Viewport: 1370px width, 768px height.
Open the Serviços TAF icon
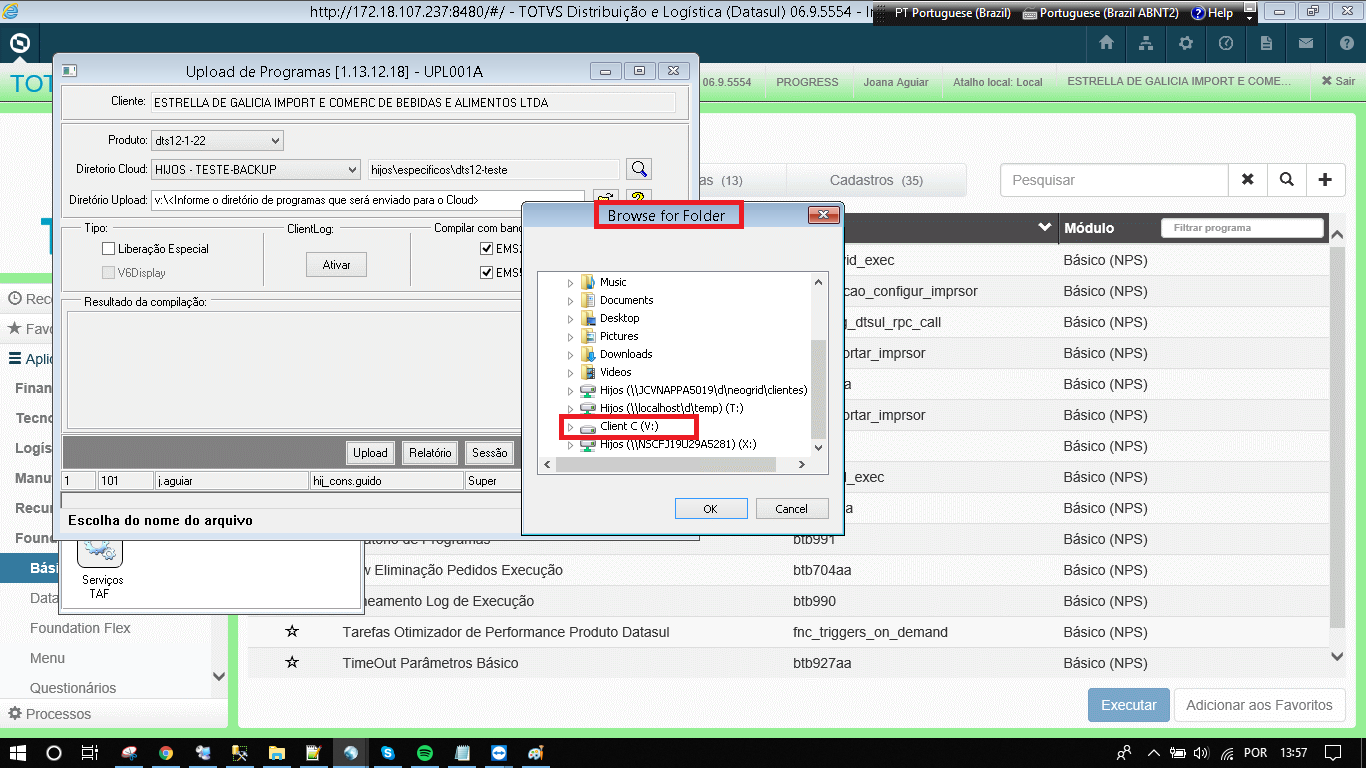pos(100,569)
